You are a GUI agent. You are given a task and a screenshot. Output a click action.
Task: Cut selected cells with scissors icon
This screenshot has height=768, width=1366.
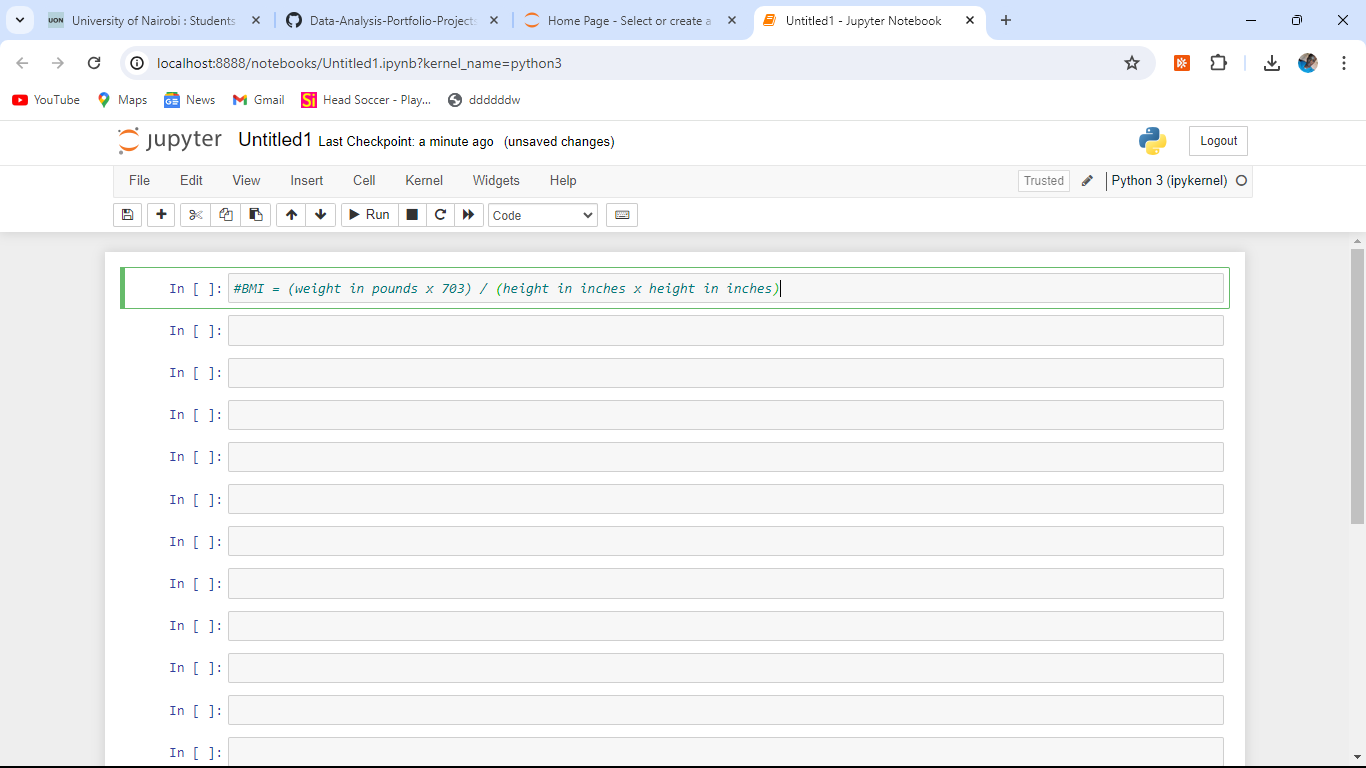click(x=196, y=215)
